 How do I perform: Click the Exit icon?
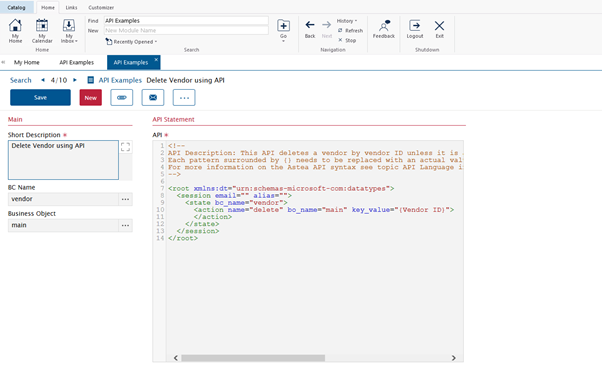pyautogui.click(x=439, y=29)
